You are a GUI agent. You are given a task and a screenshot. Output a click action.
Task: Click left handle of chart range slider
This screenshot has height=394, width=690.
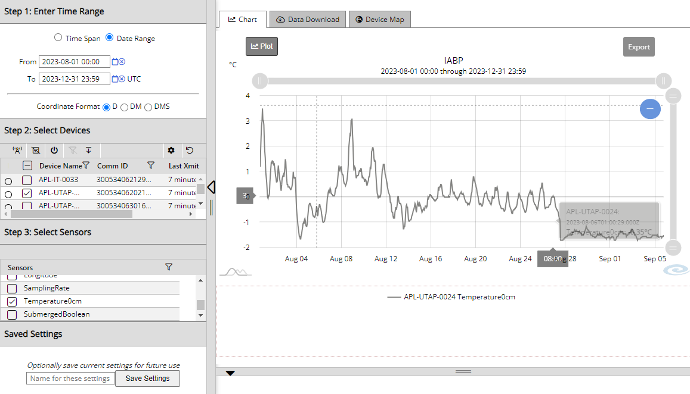coord(260,81)
